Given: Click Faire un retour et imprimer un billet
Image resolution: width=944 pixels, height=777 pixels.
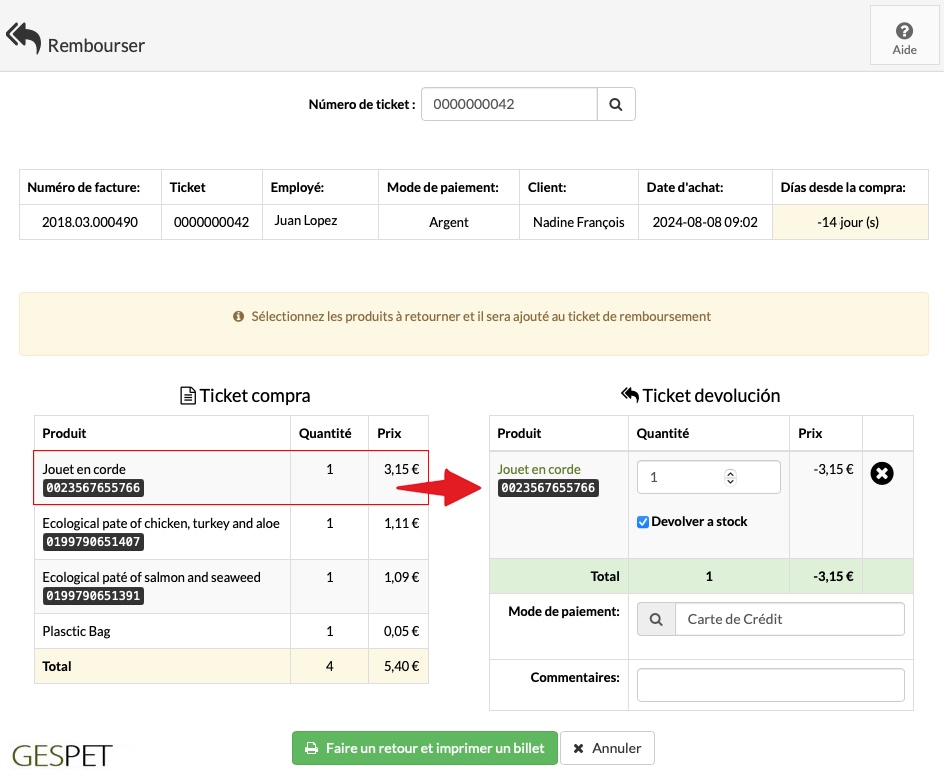Looking at the screenshot, I should pyautogui.click(x=424, y=748).
